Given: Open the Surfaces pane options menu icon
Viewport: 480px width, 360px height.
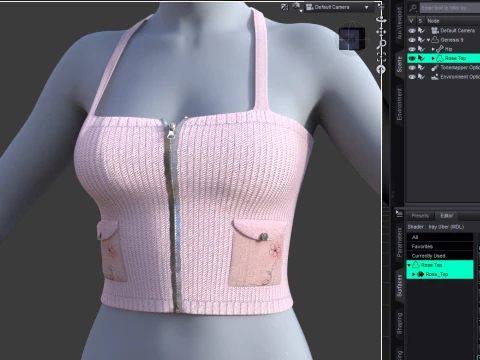Looking at the screenshot, I should click(x=399, y=214).
